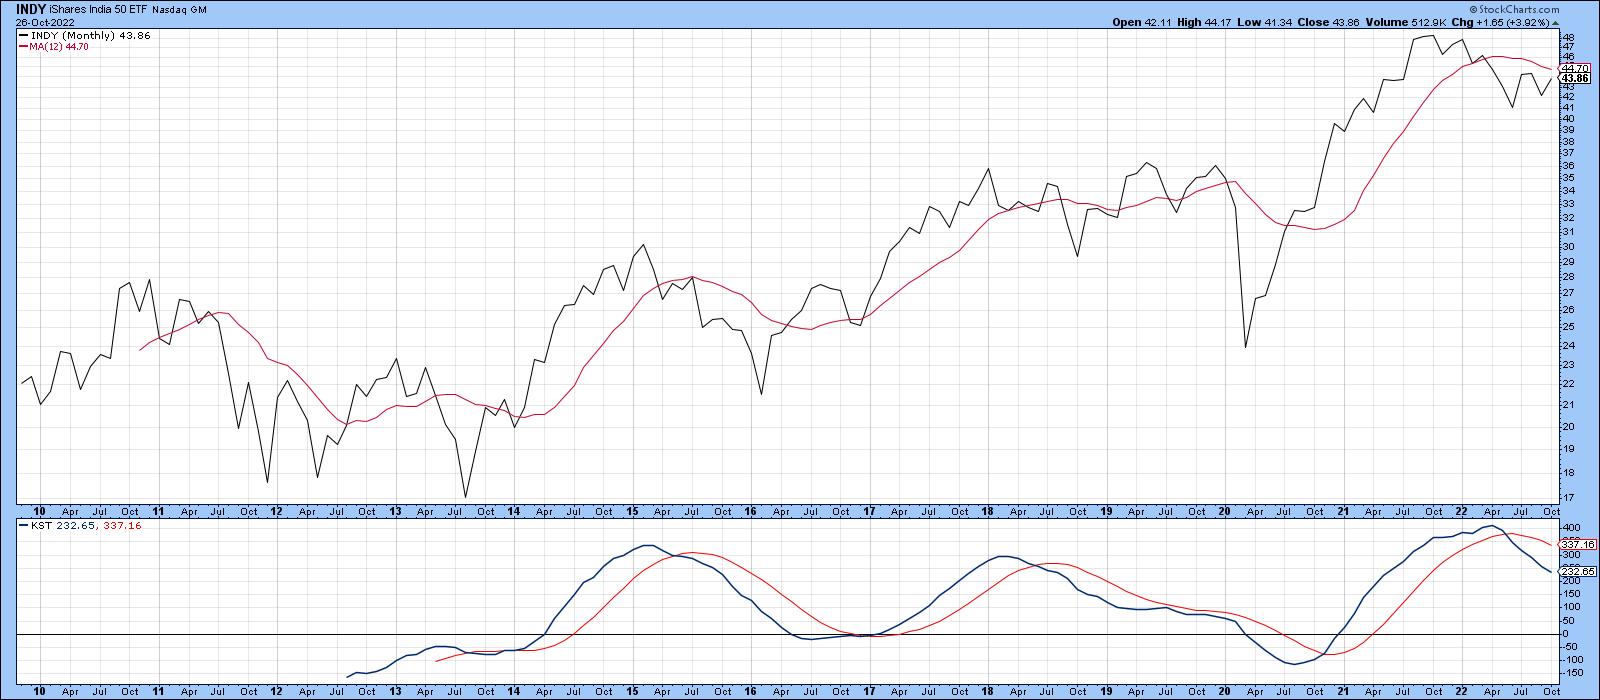Click the year 15 label on lower time axis

click(634, 691)
